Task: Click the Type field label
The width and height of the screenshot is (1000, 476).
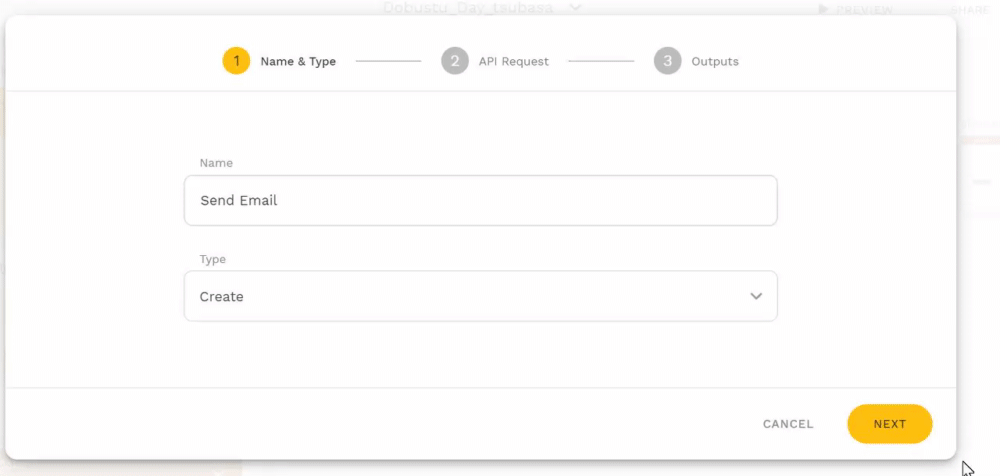Action: (x=213, y=259)
